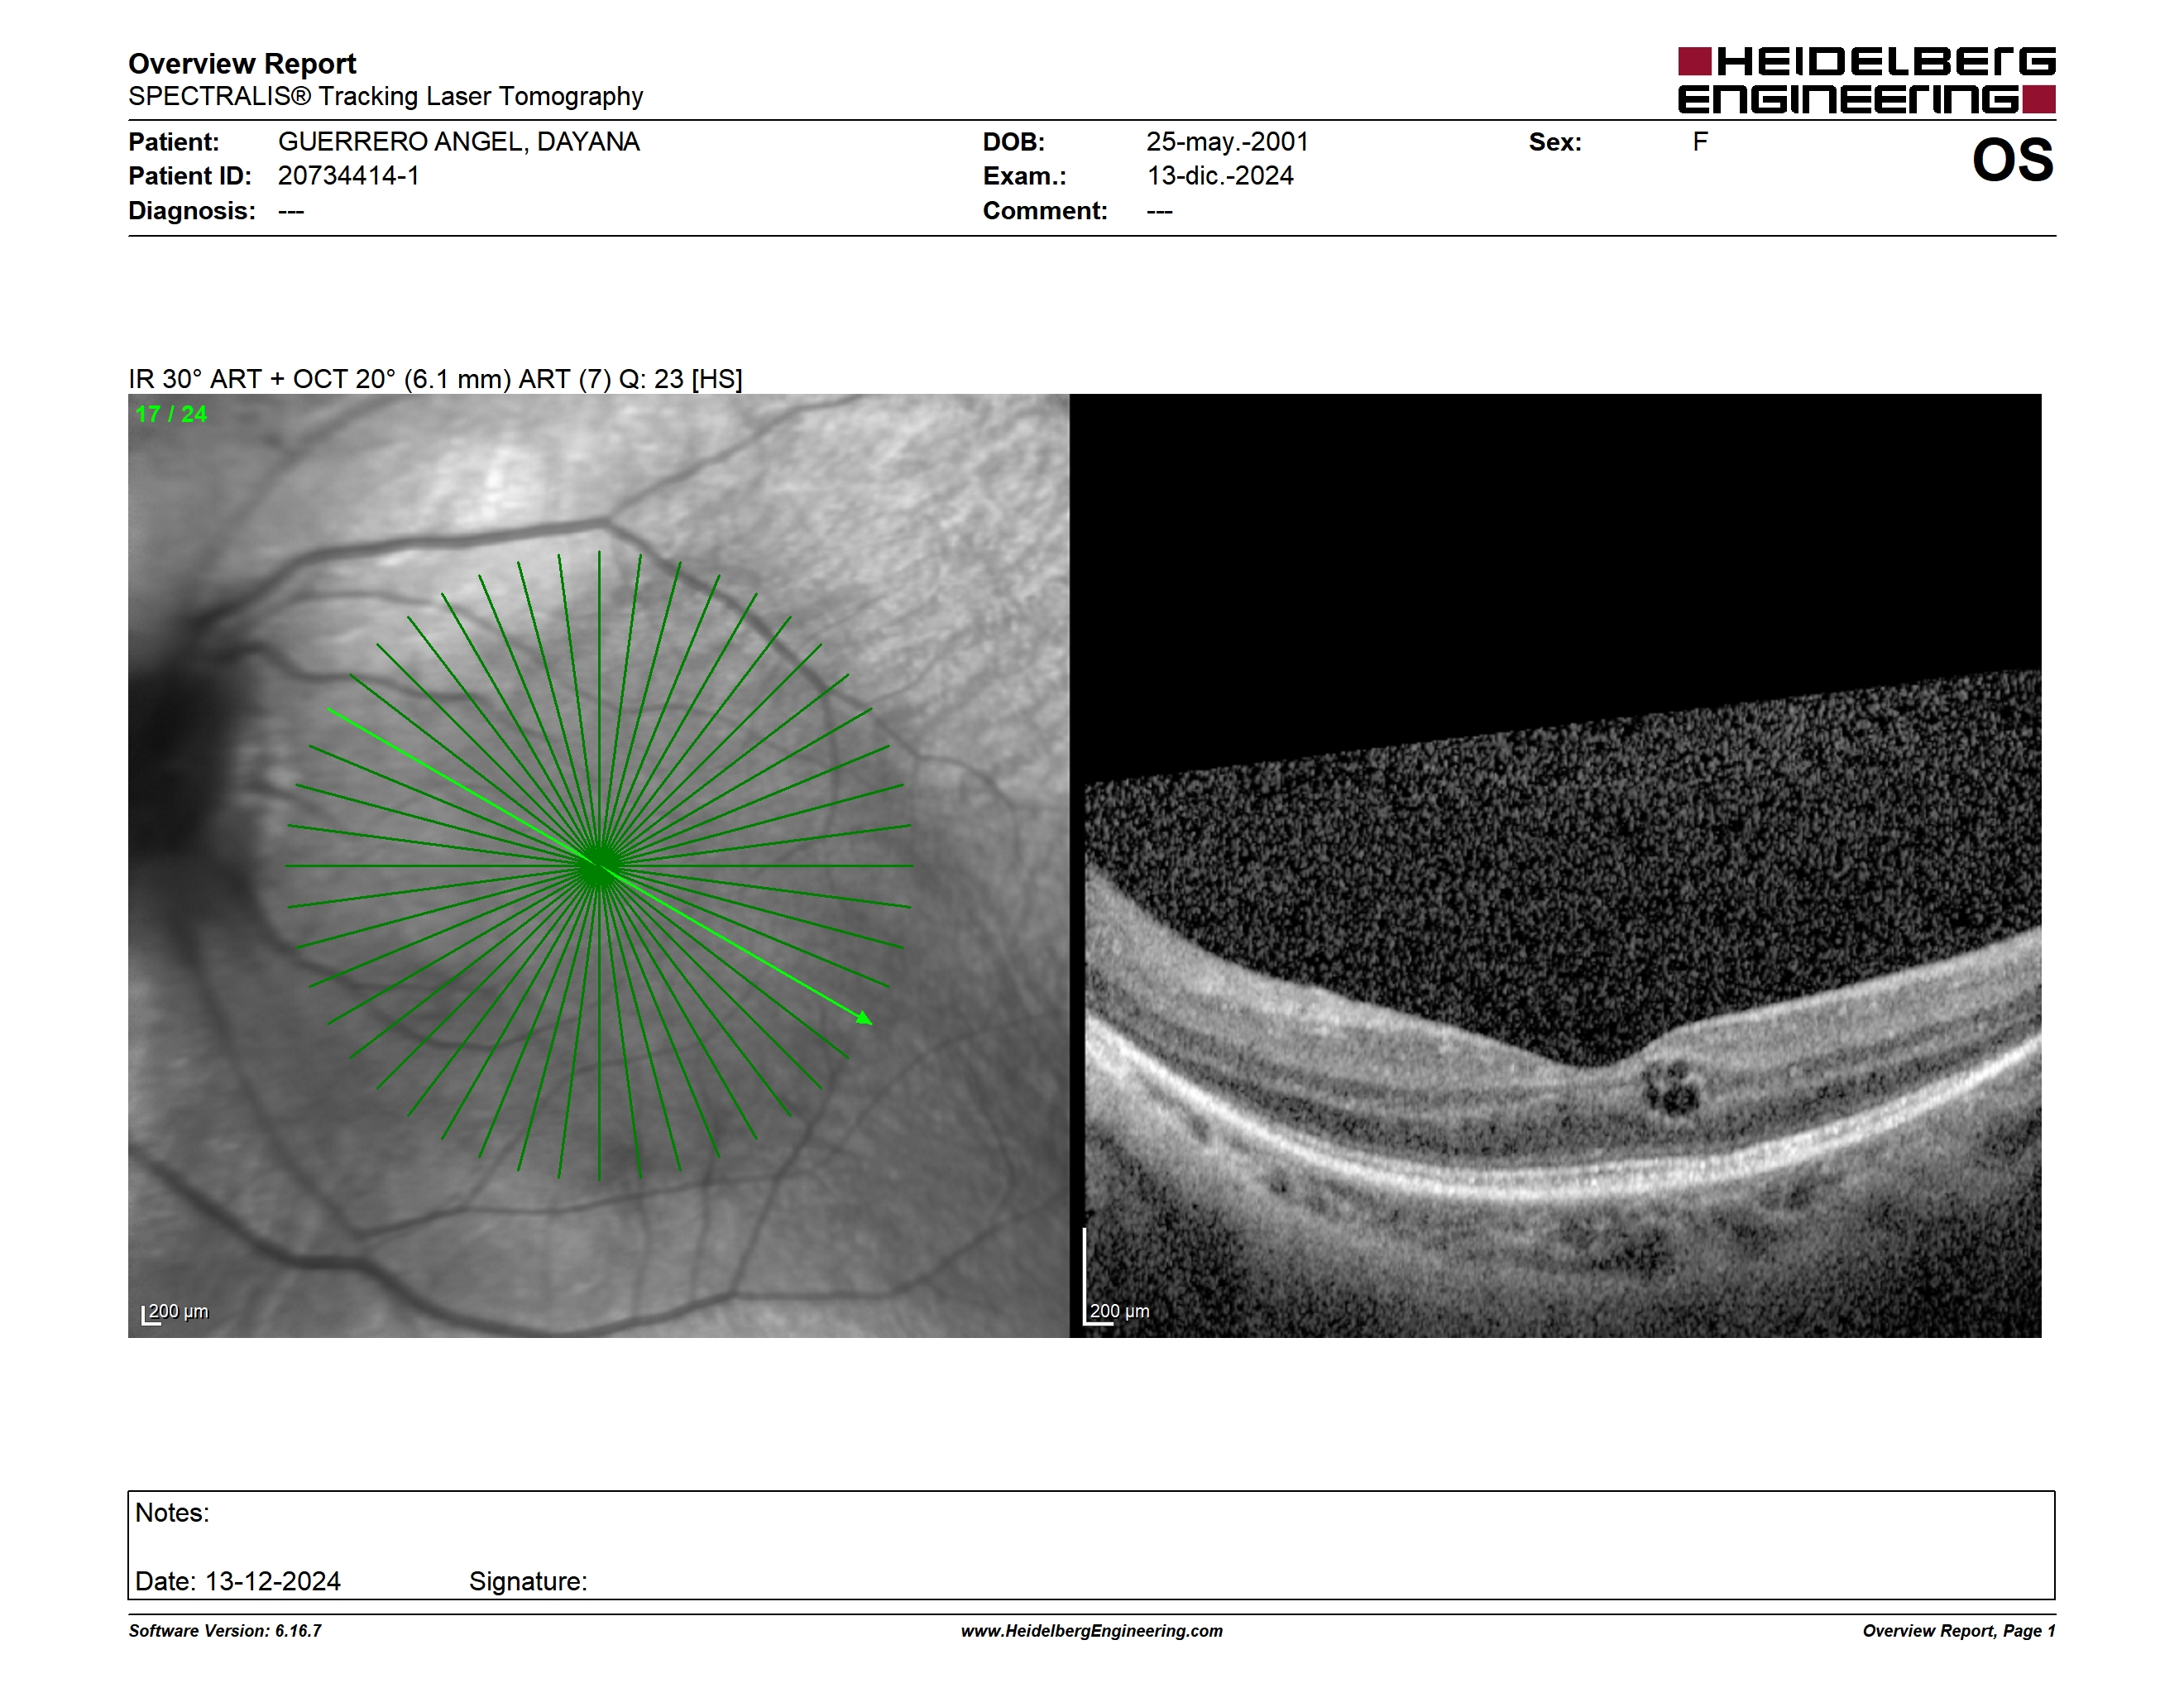The width and height of the screenshot is (2184, 1688).
Task: Click the 'Diagnosis:' label
Action: 192,211
